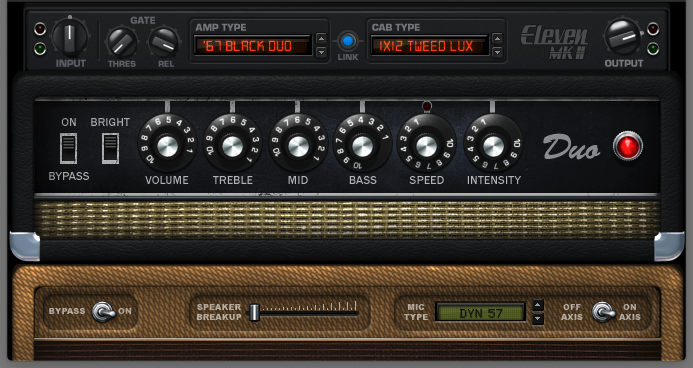Open the AMP TYPE '67 Black Duo selector
Image resolution: width=693 pixels, height=368 pixels.
pyautogui.click(x=253, y=46)
